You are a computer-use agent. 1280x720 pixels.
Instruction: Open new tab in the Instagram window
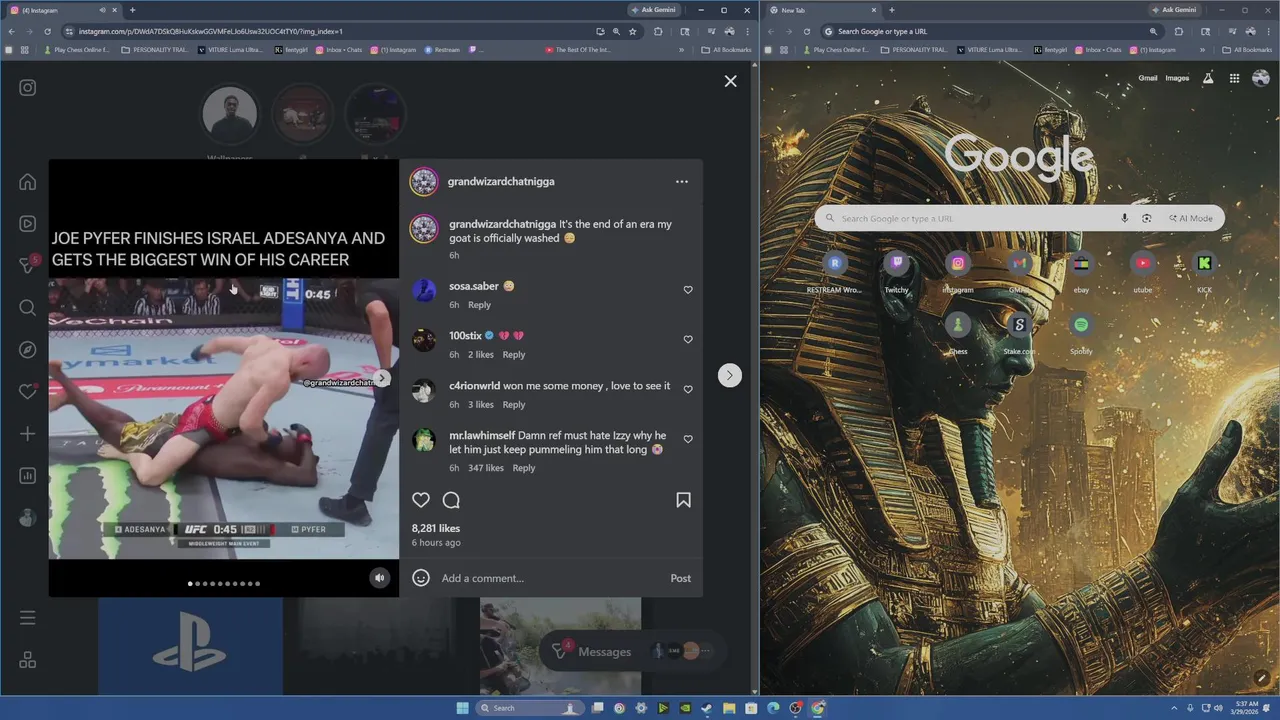click(x=132, y=10)
